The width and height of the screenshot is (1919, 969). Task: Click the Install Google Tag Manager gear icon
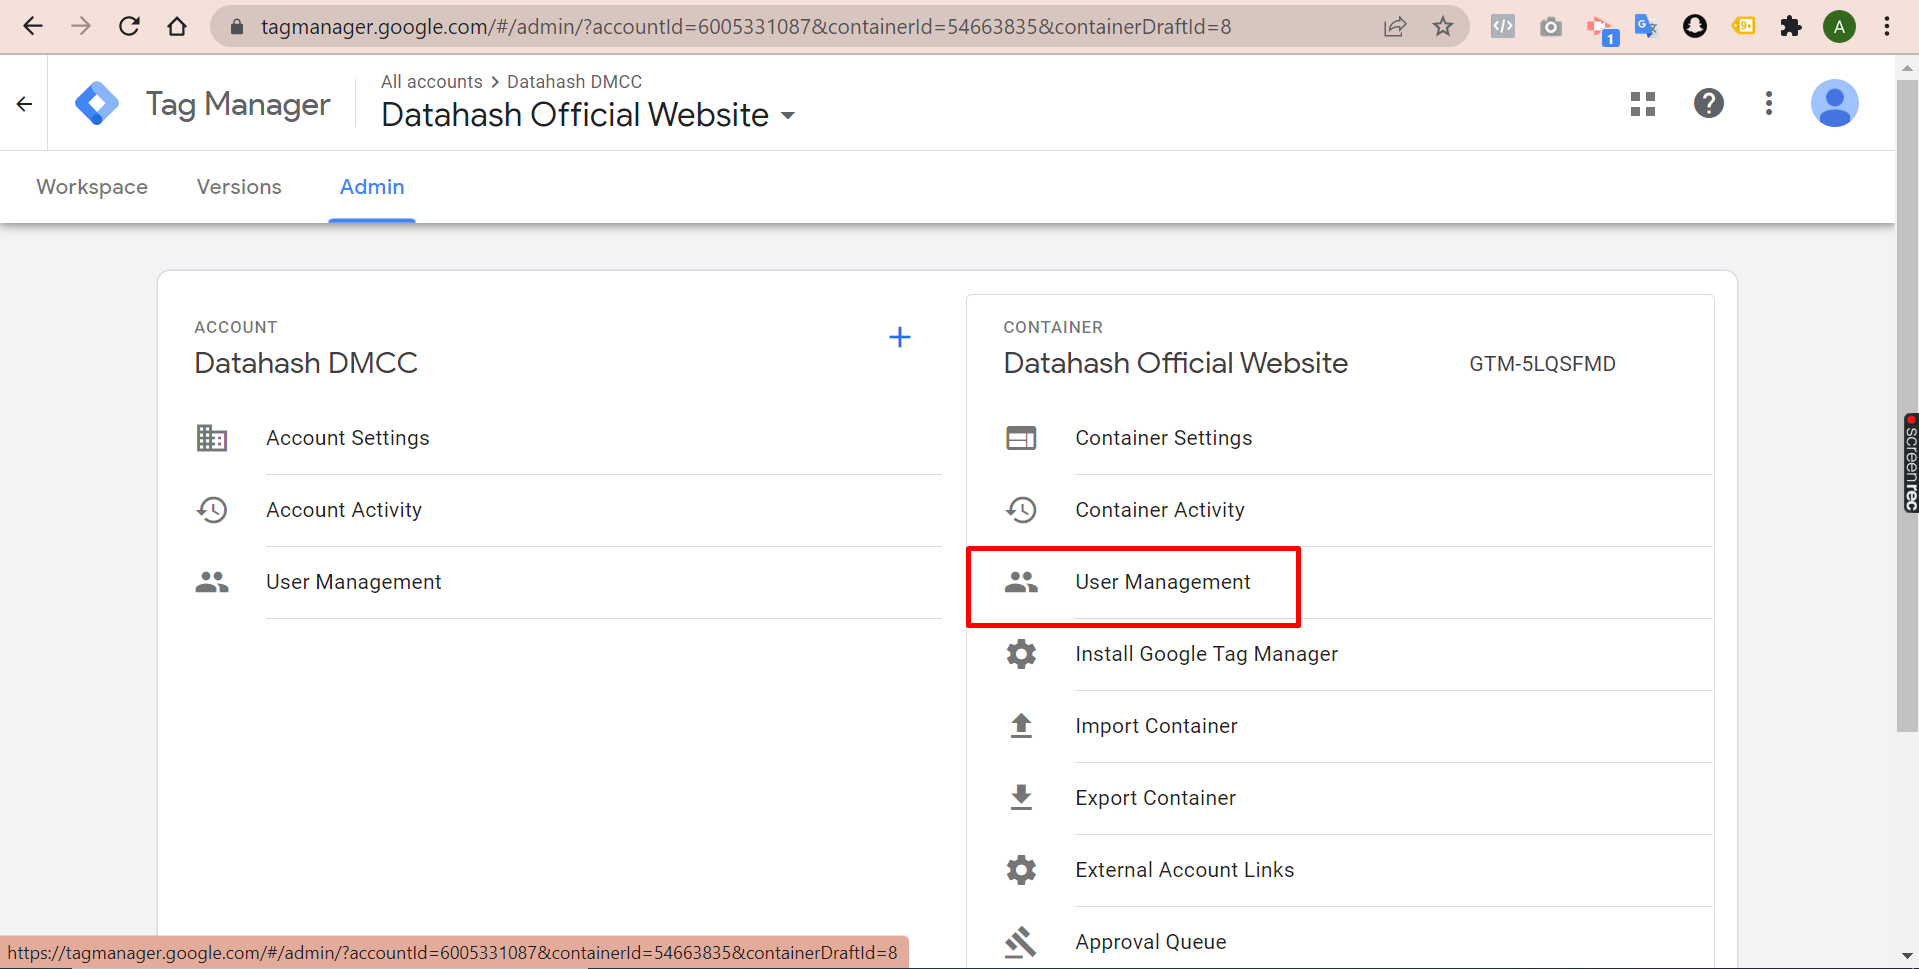[1021, 654]
